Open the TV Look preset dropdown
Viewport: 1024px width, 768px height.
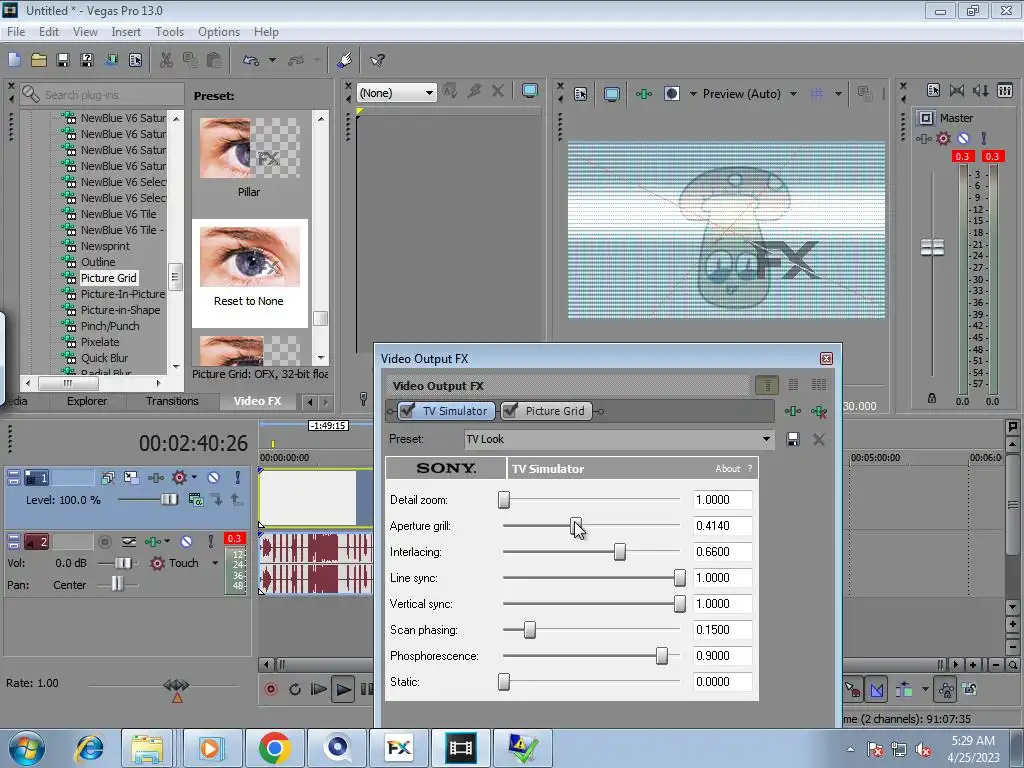(766, 439)
